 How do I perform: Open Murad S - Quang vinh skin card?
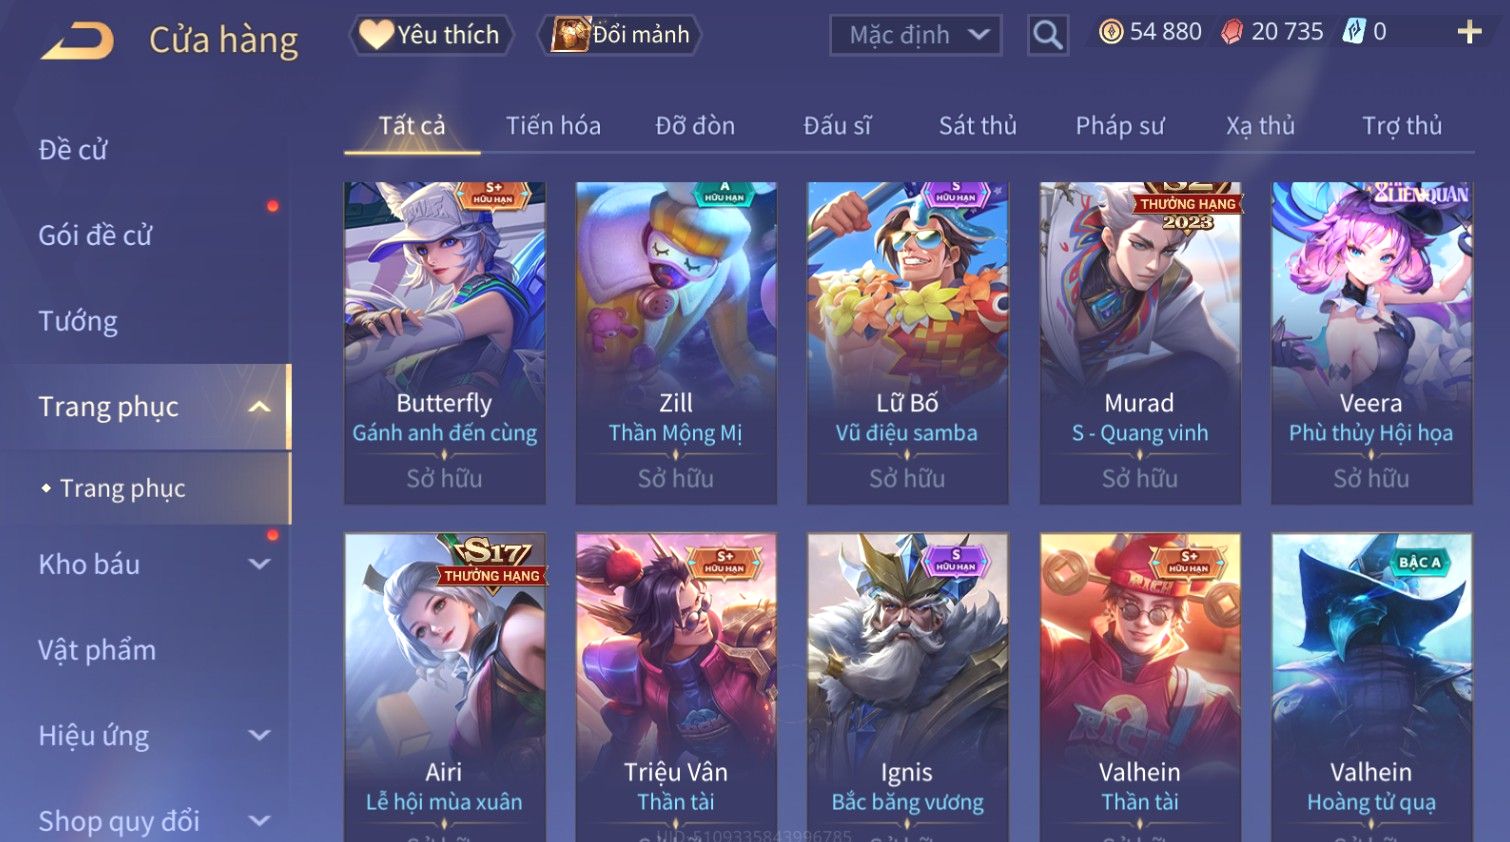pyautogui.click(x=1140, y=343)
